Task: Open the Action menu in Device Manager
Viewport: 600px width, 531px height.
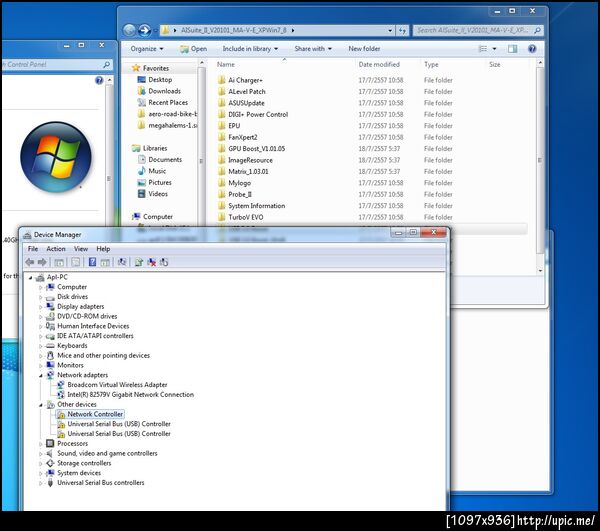Action: pyautogui.click(x=56, y=249)
